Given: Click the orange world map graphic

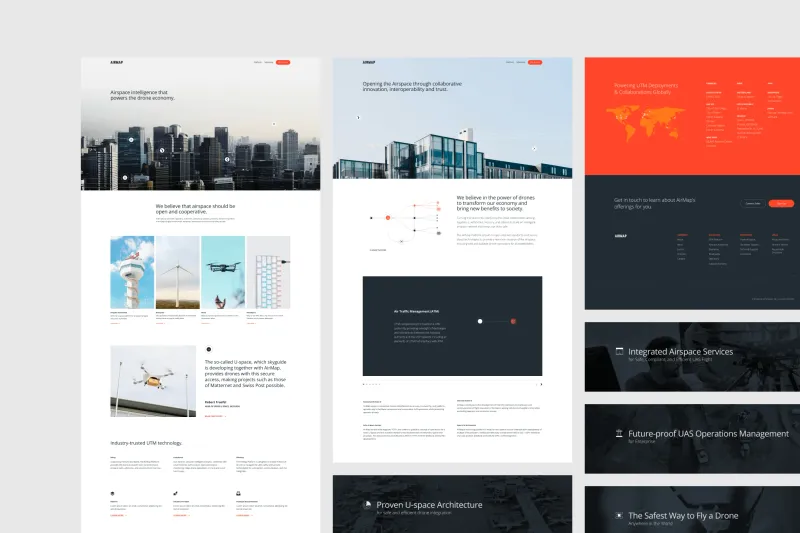Looking at the screenshot, I should [645, 122].
